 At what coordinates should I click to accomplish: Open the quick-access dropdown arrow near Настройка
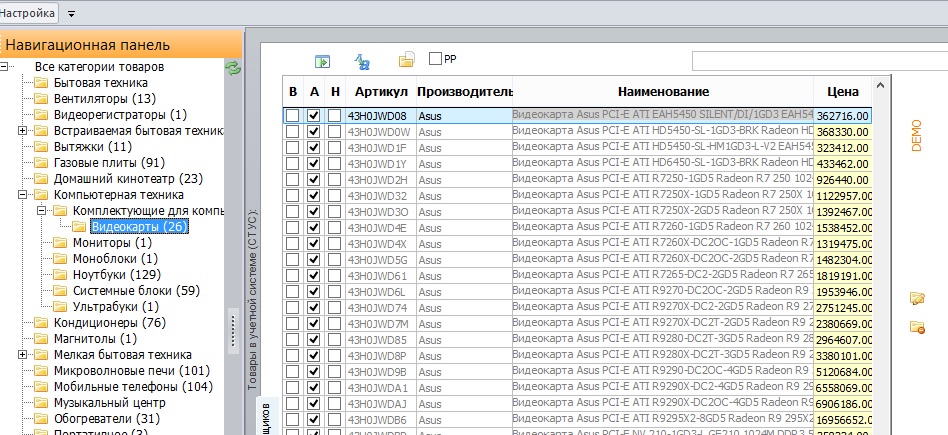coord(71,14)
